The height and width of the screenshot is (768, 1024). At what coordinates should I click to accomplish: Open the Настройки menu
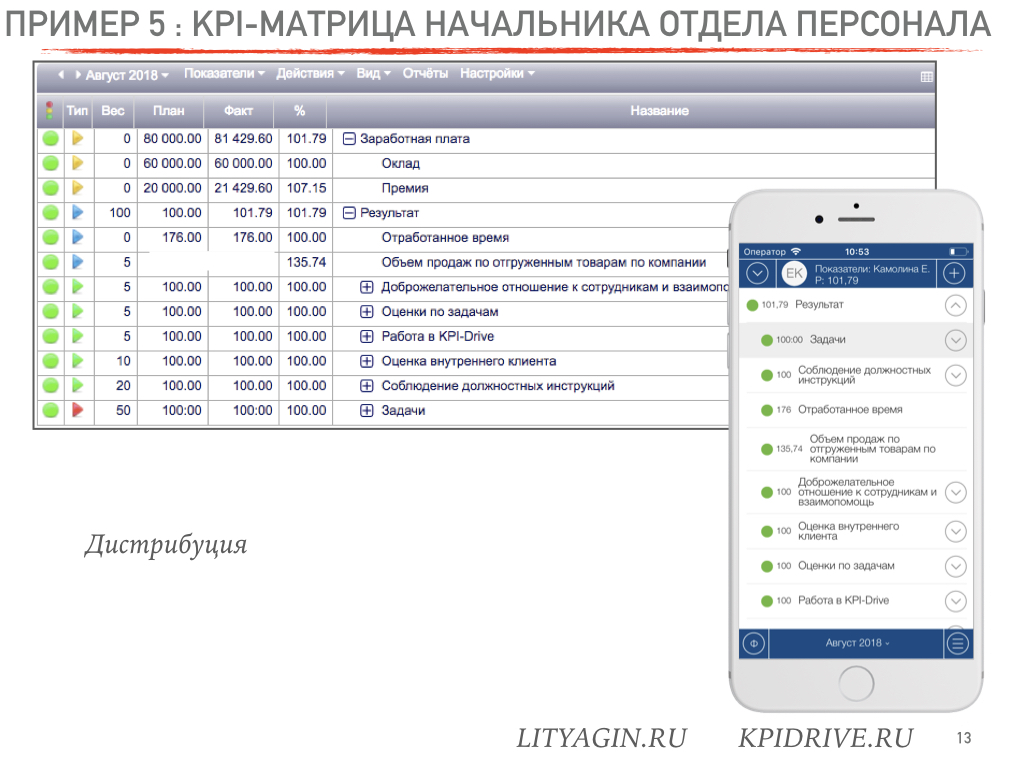pyautogui.click(x=497, y=74)
